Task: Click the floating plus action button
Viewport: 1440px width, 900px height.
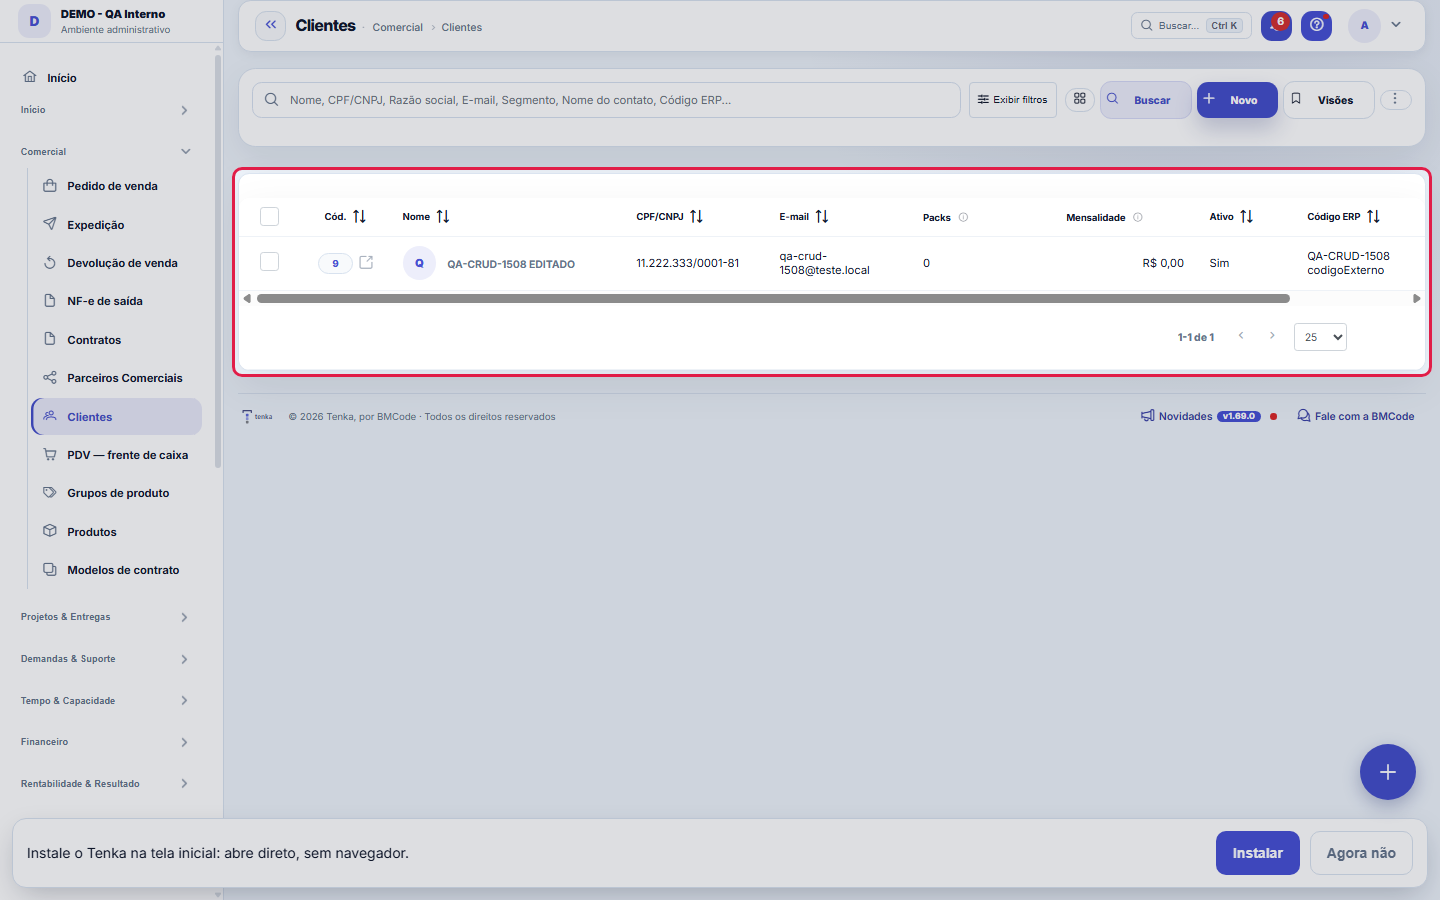Action: point(1387,772)
